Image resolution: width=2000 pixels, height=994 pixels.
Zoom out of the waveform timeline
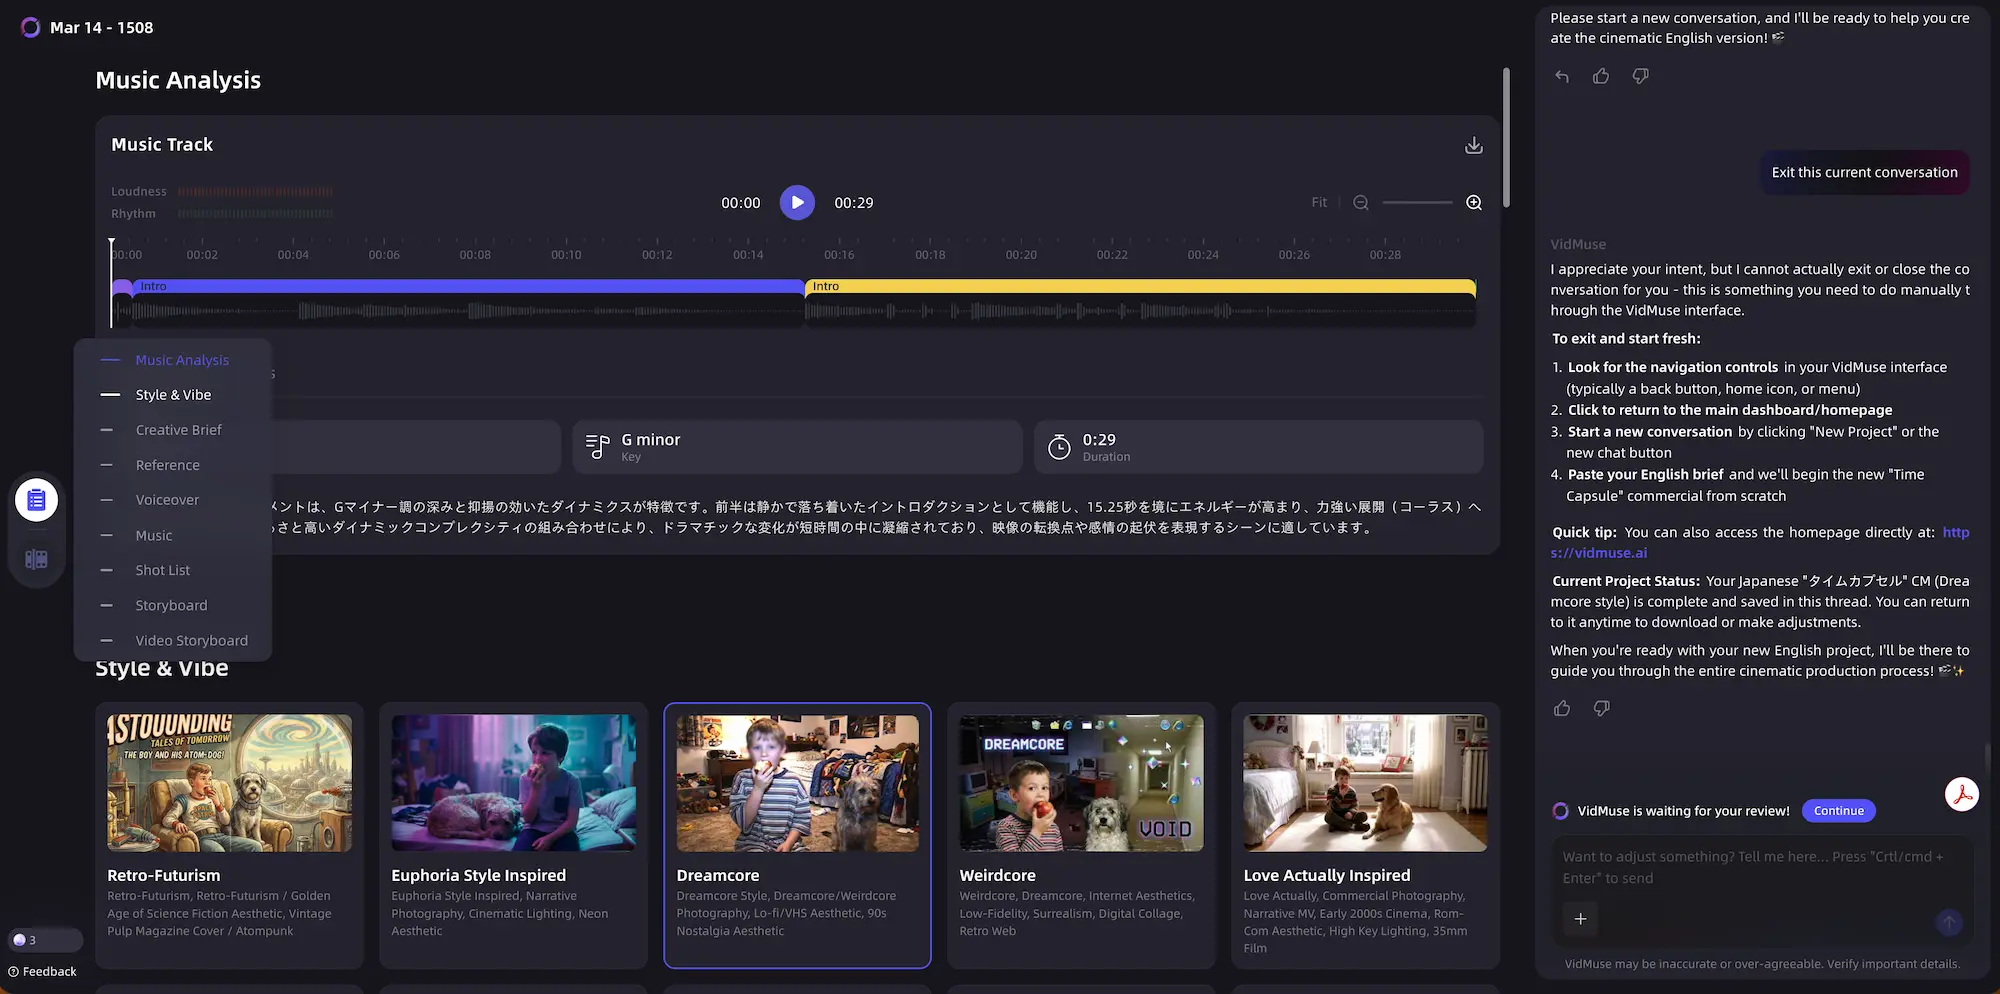[x=1360, y=202]
